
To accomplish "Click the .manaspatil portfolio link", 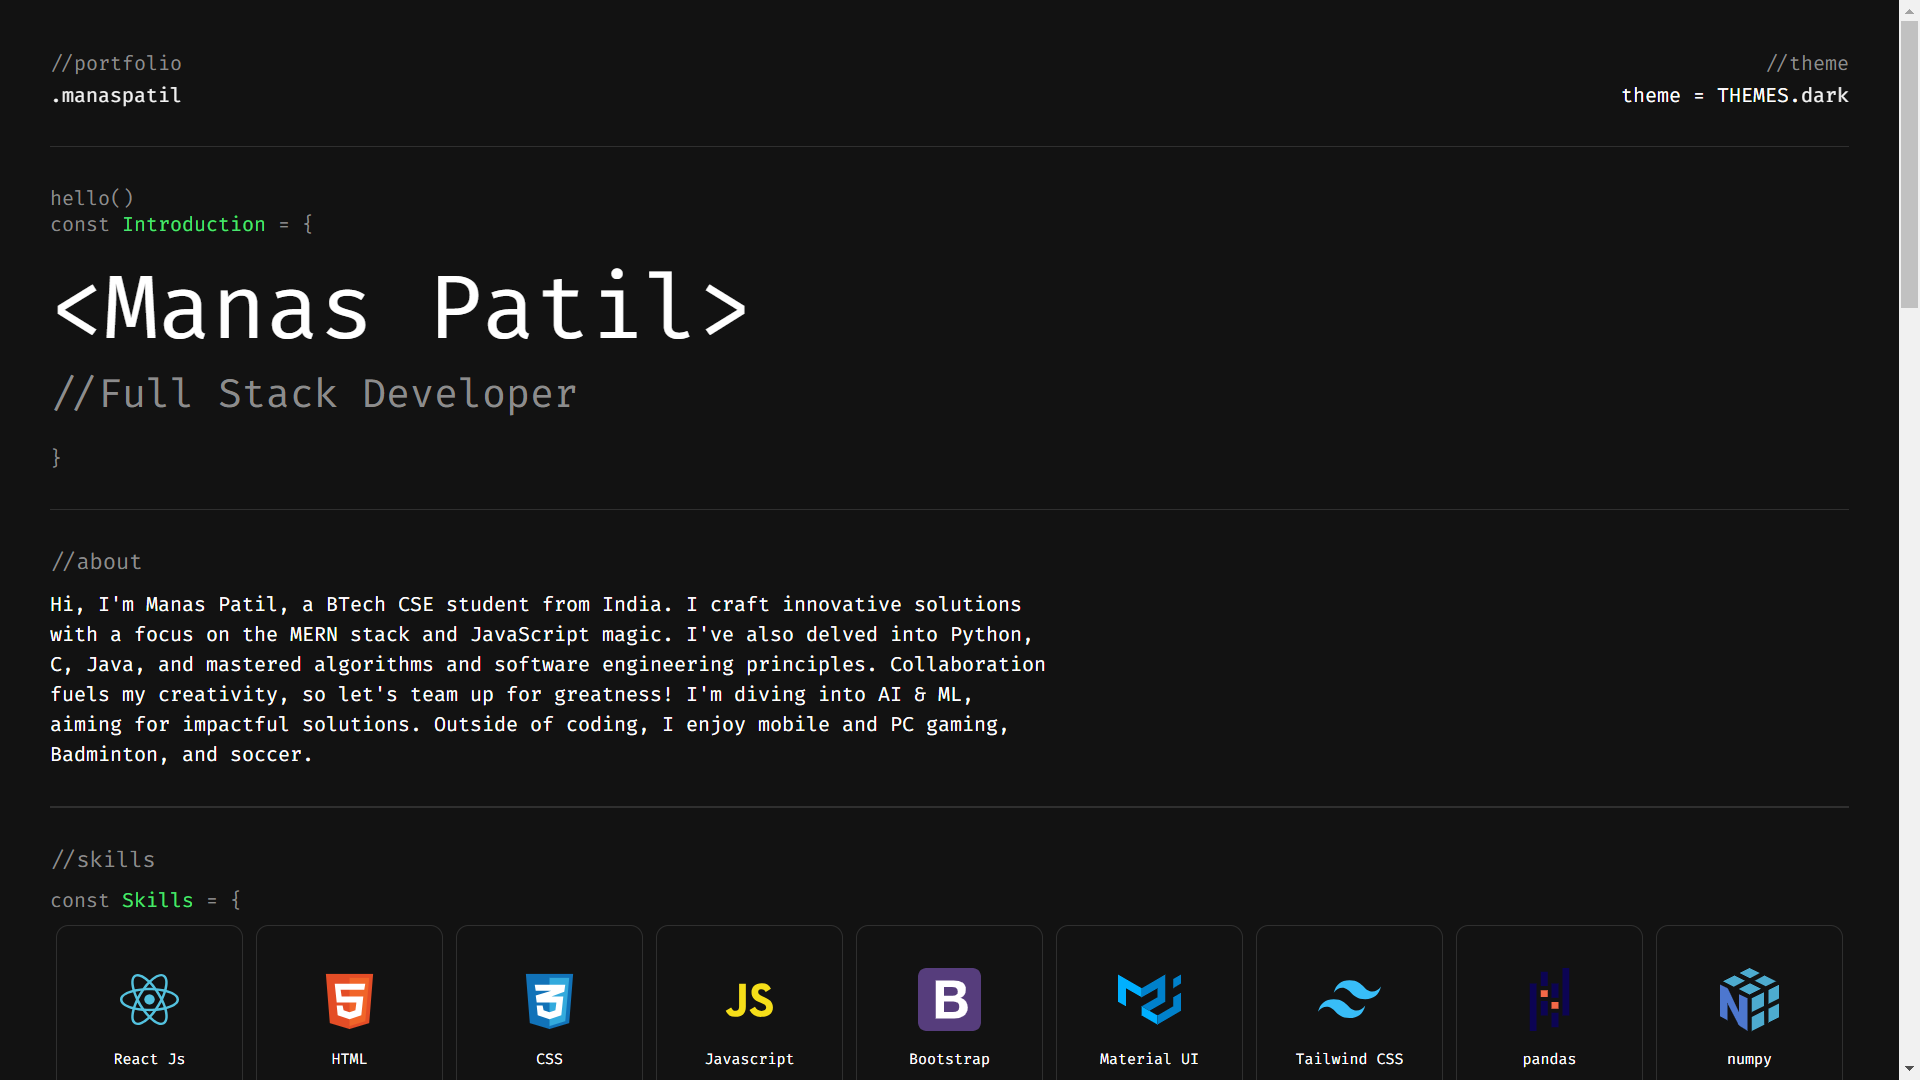I will [x=116, y=96].
